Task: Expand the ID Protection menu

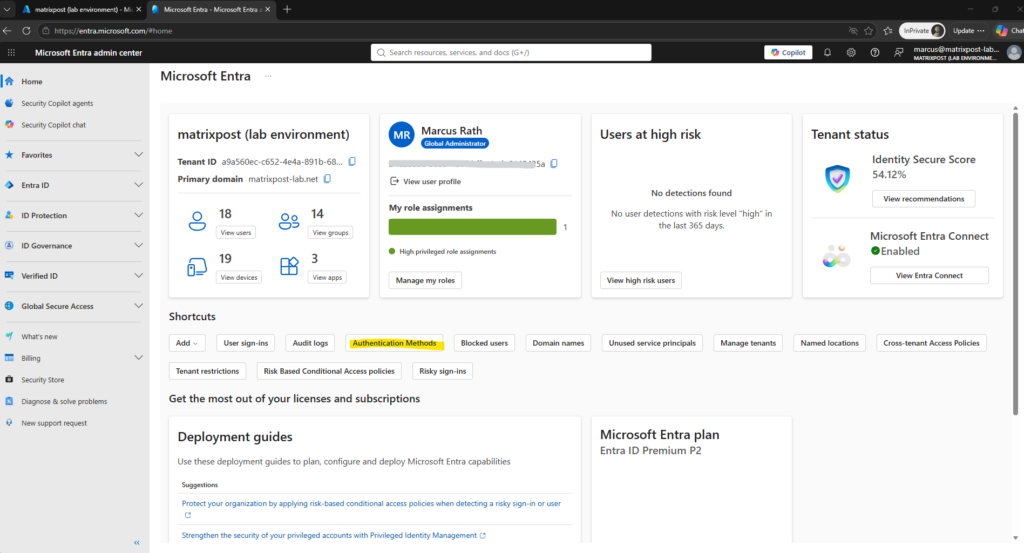Action: 138,215
